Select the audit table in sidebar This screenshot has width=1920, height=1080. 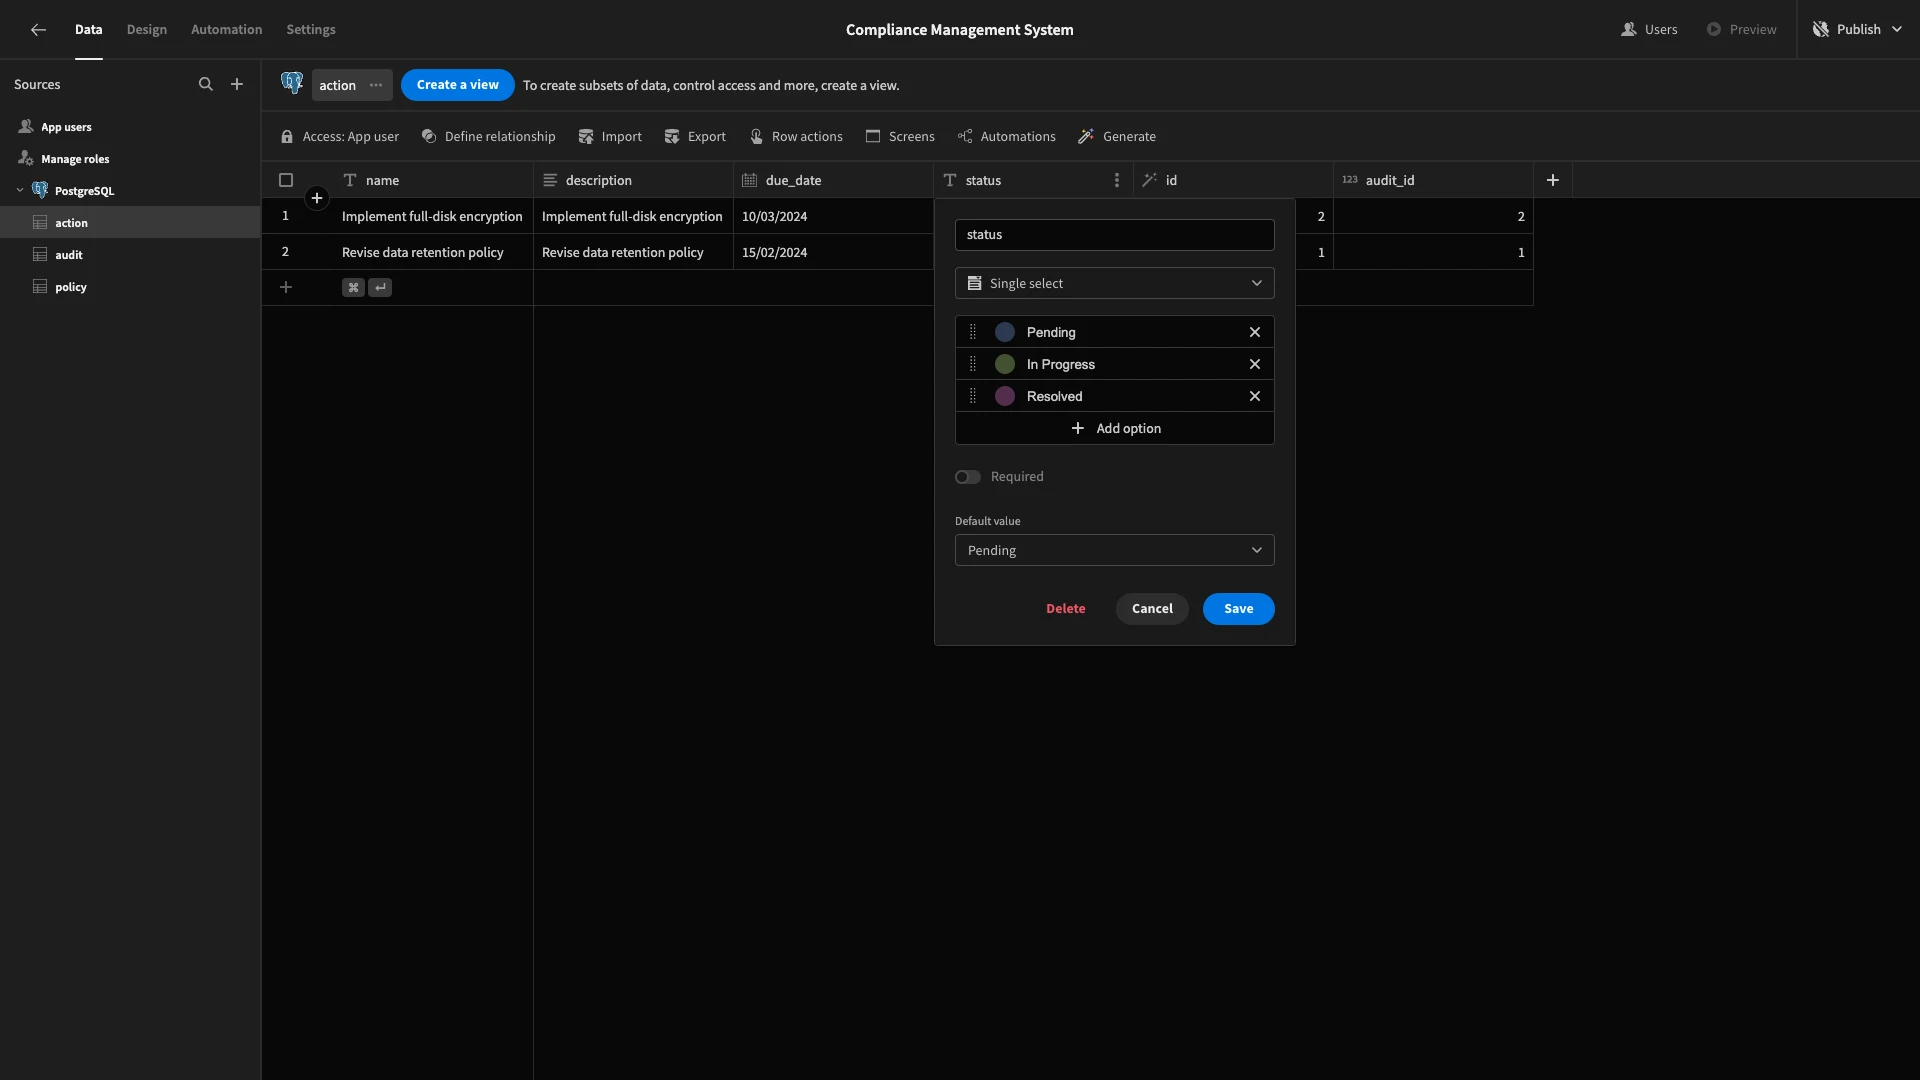130,255
